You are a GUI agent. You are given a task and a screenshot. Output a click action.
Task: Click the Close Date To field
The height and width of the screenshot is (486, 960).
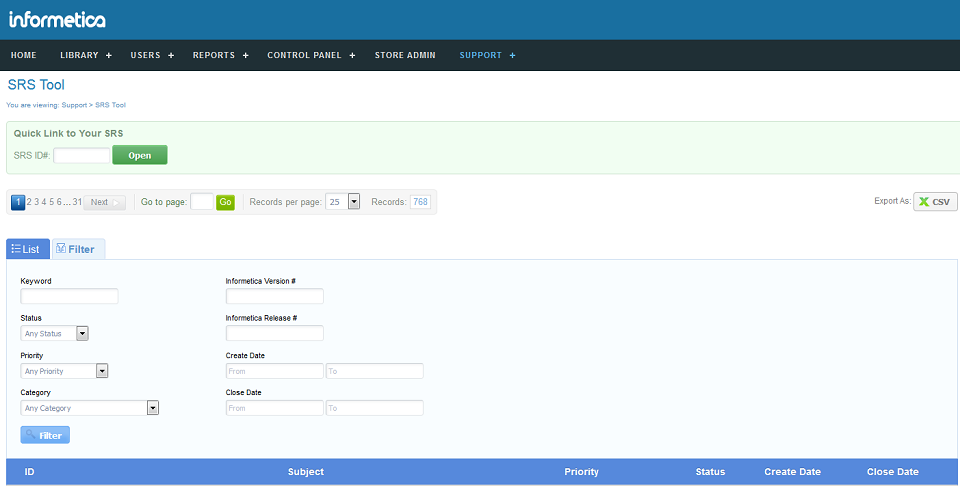pyautogui.click(x=375, y=408)
